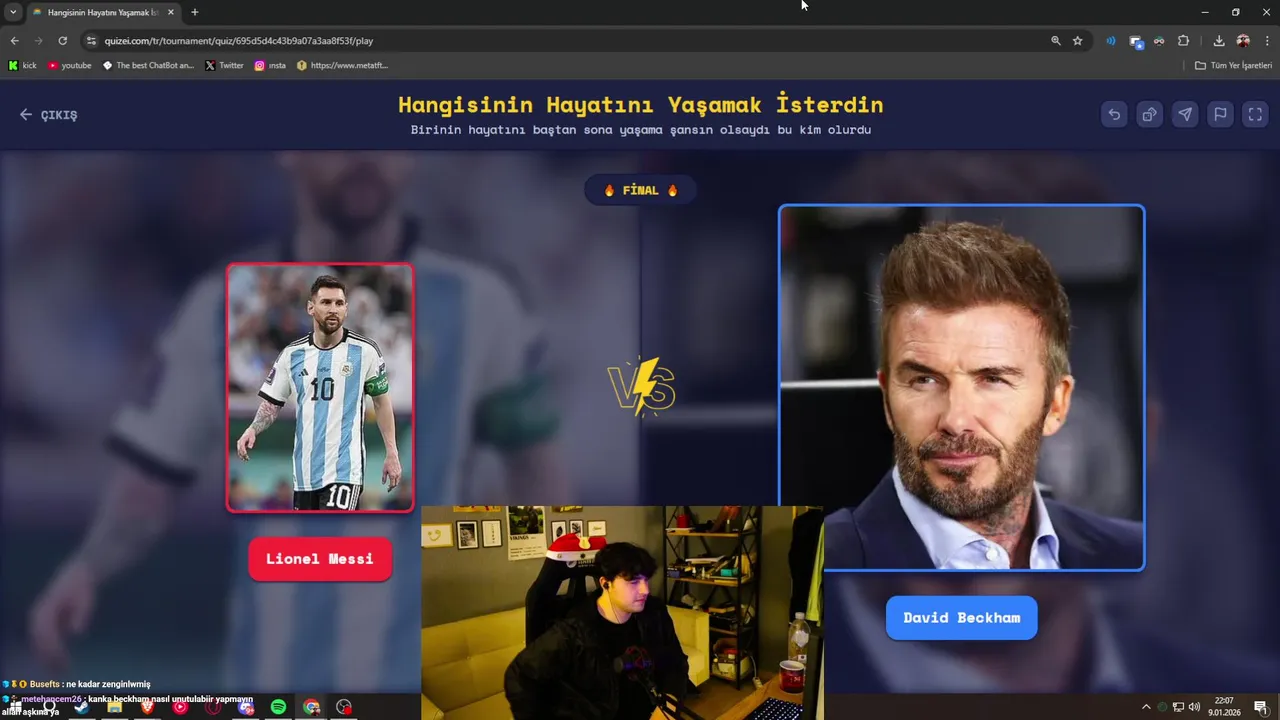Click the undo arrow button in quiz header
The height and width of the screenshot is (720, 1280).
[1114, 114]
